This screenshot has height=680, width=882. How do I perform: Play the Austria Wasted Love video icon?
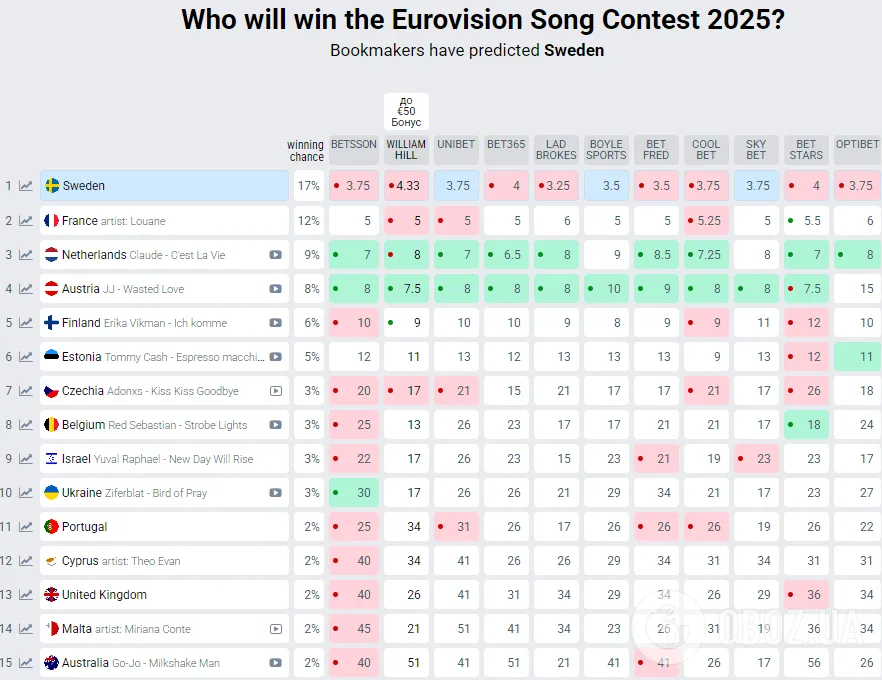click(275, 289)
